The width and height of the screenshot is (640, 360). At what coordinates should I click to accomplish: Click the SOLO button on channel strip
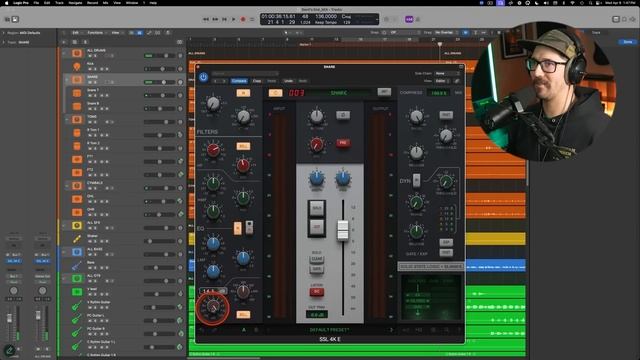[x=316, y=208]
